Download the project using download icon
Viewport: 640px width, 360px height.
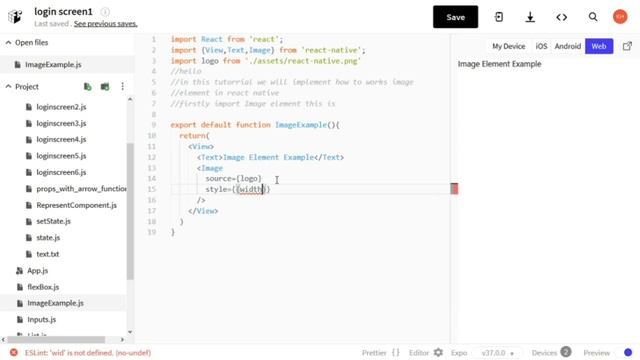[530, 17]
